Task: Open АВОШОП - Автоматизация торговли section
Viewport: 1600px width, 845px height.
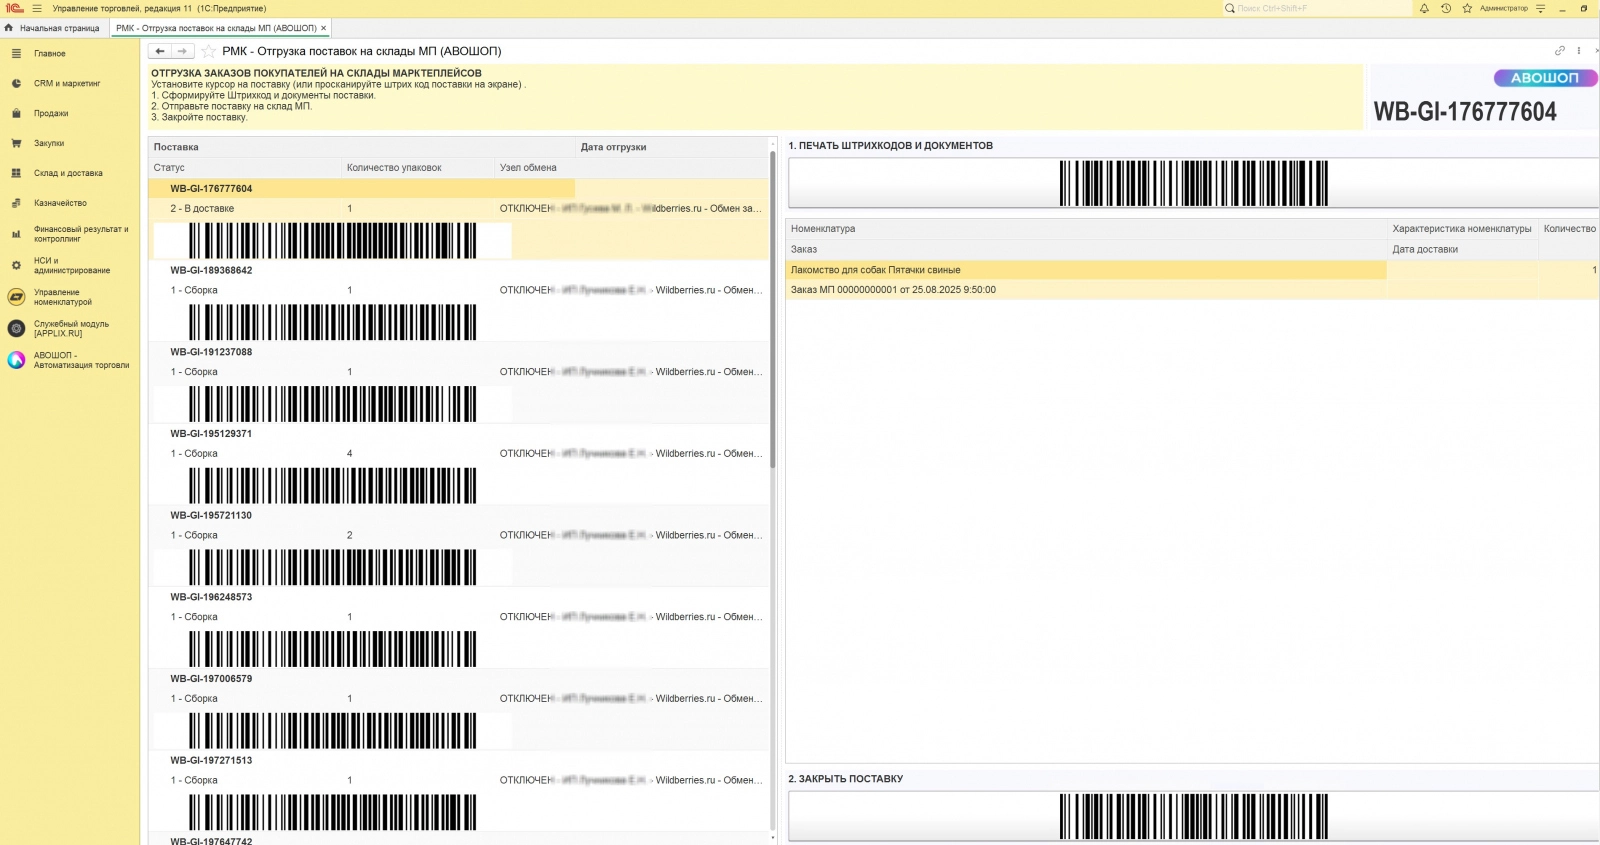Action: (x=81, y=360)
